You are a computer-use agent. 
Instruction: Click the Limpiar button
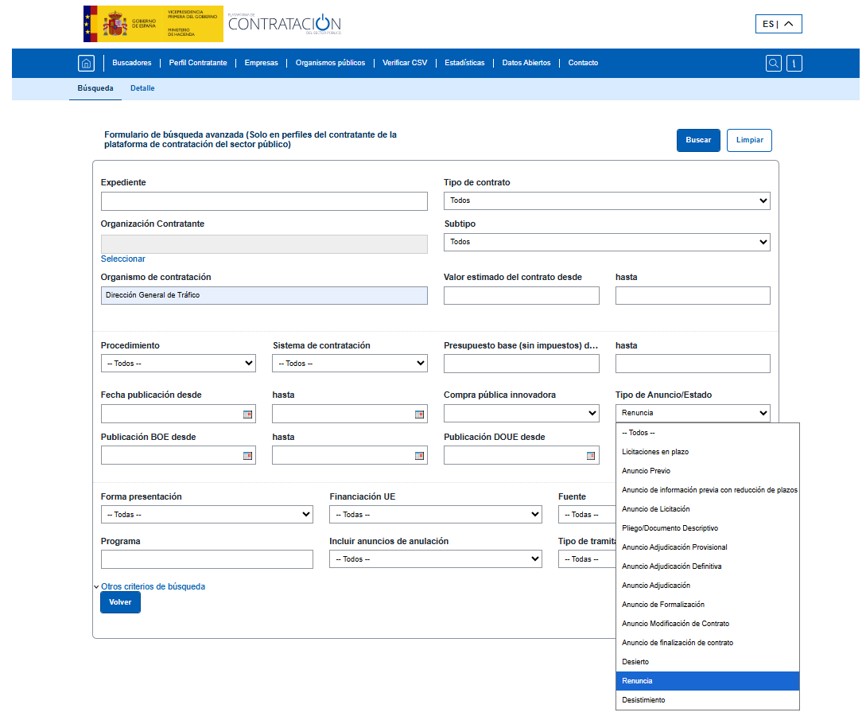749,140
